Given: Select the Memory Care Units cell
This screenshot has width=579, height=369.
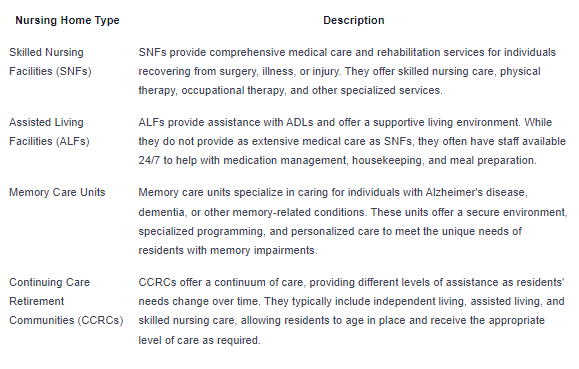Looking at the screenshot, I should [x=57, y=192].
